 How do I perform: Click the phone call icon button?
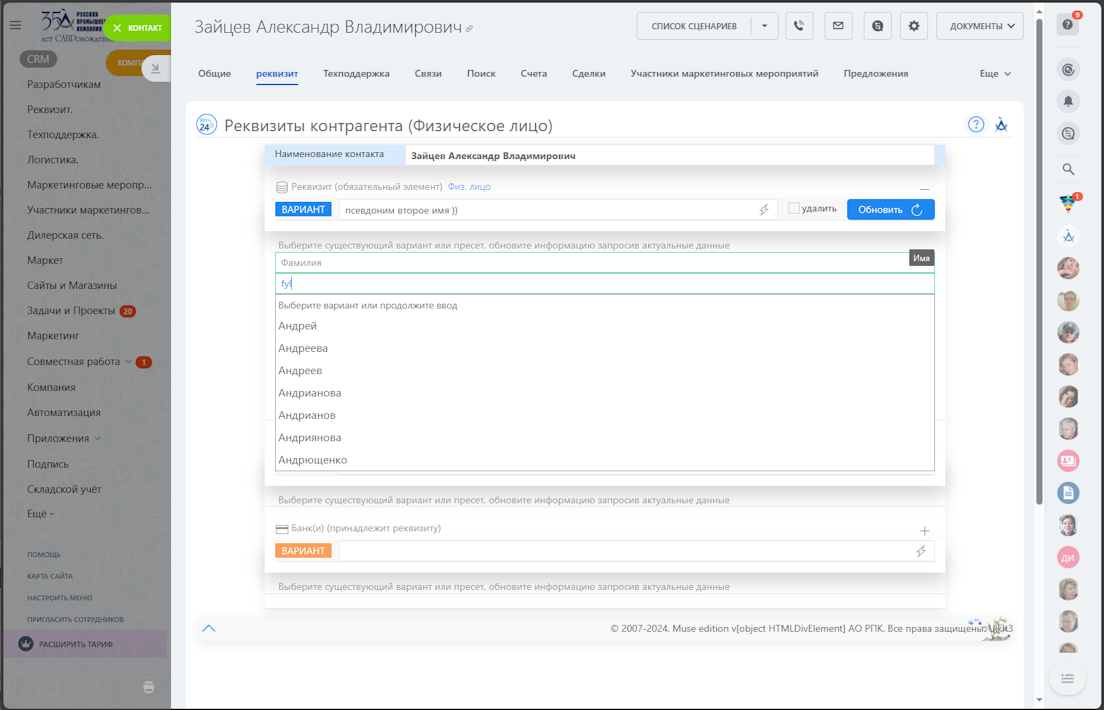pos(799,26)
